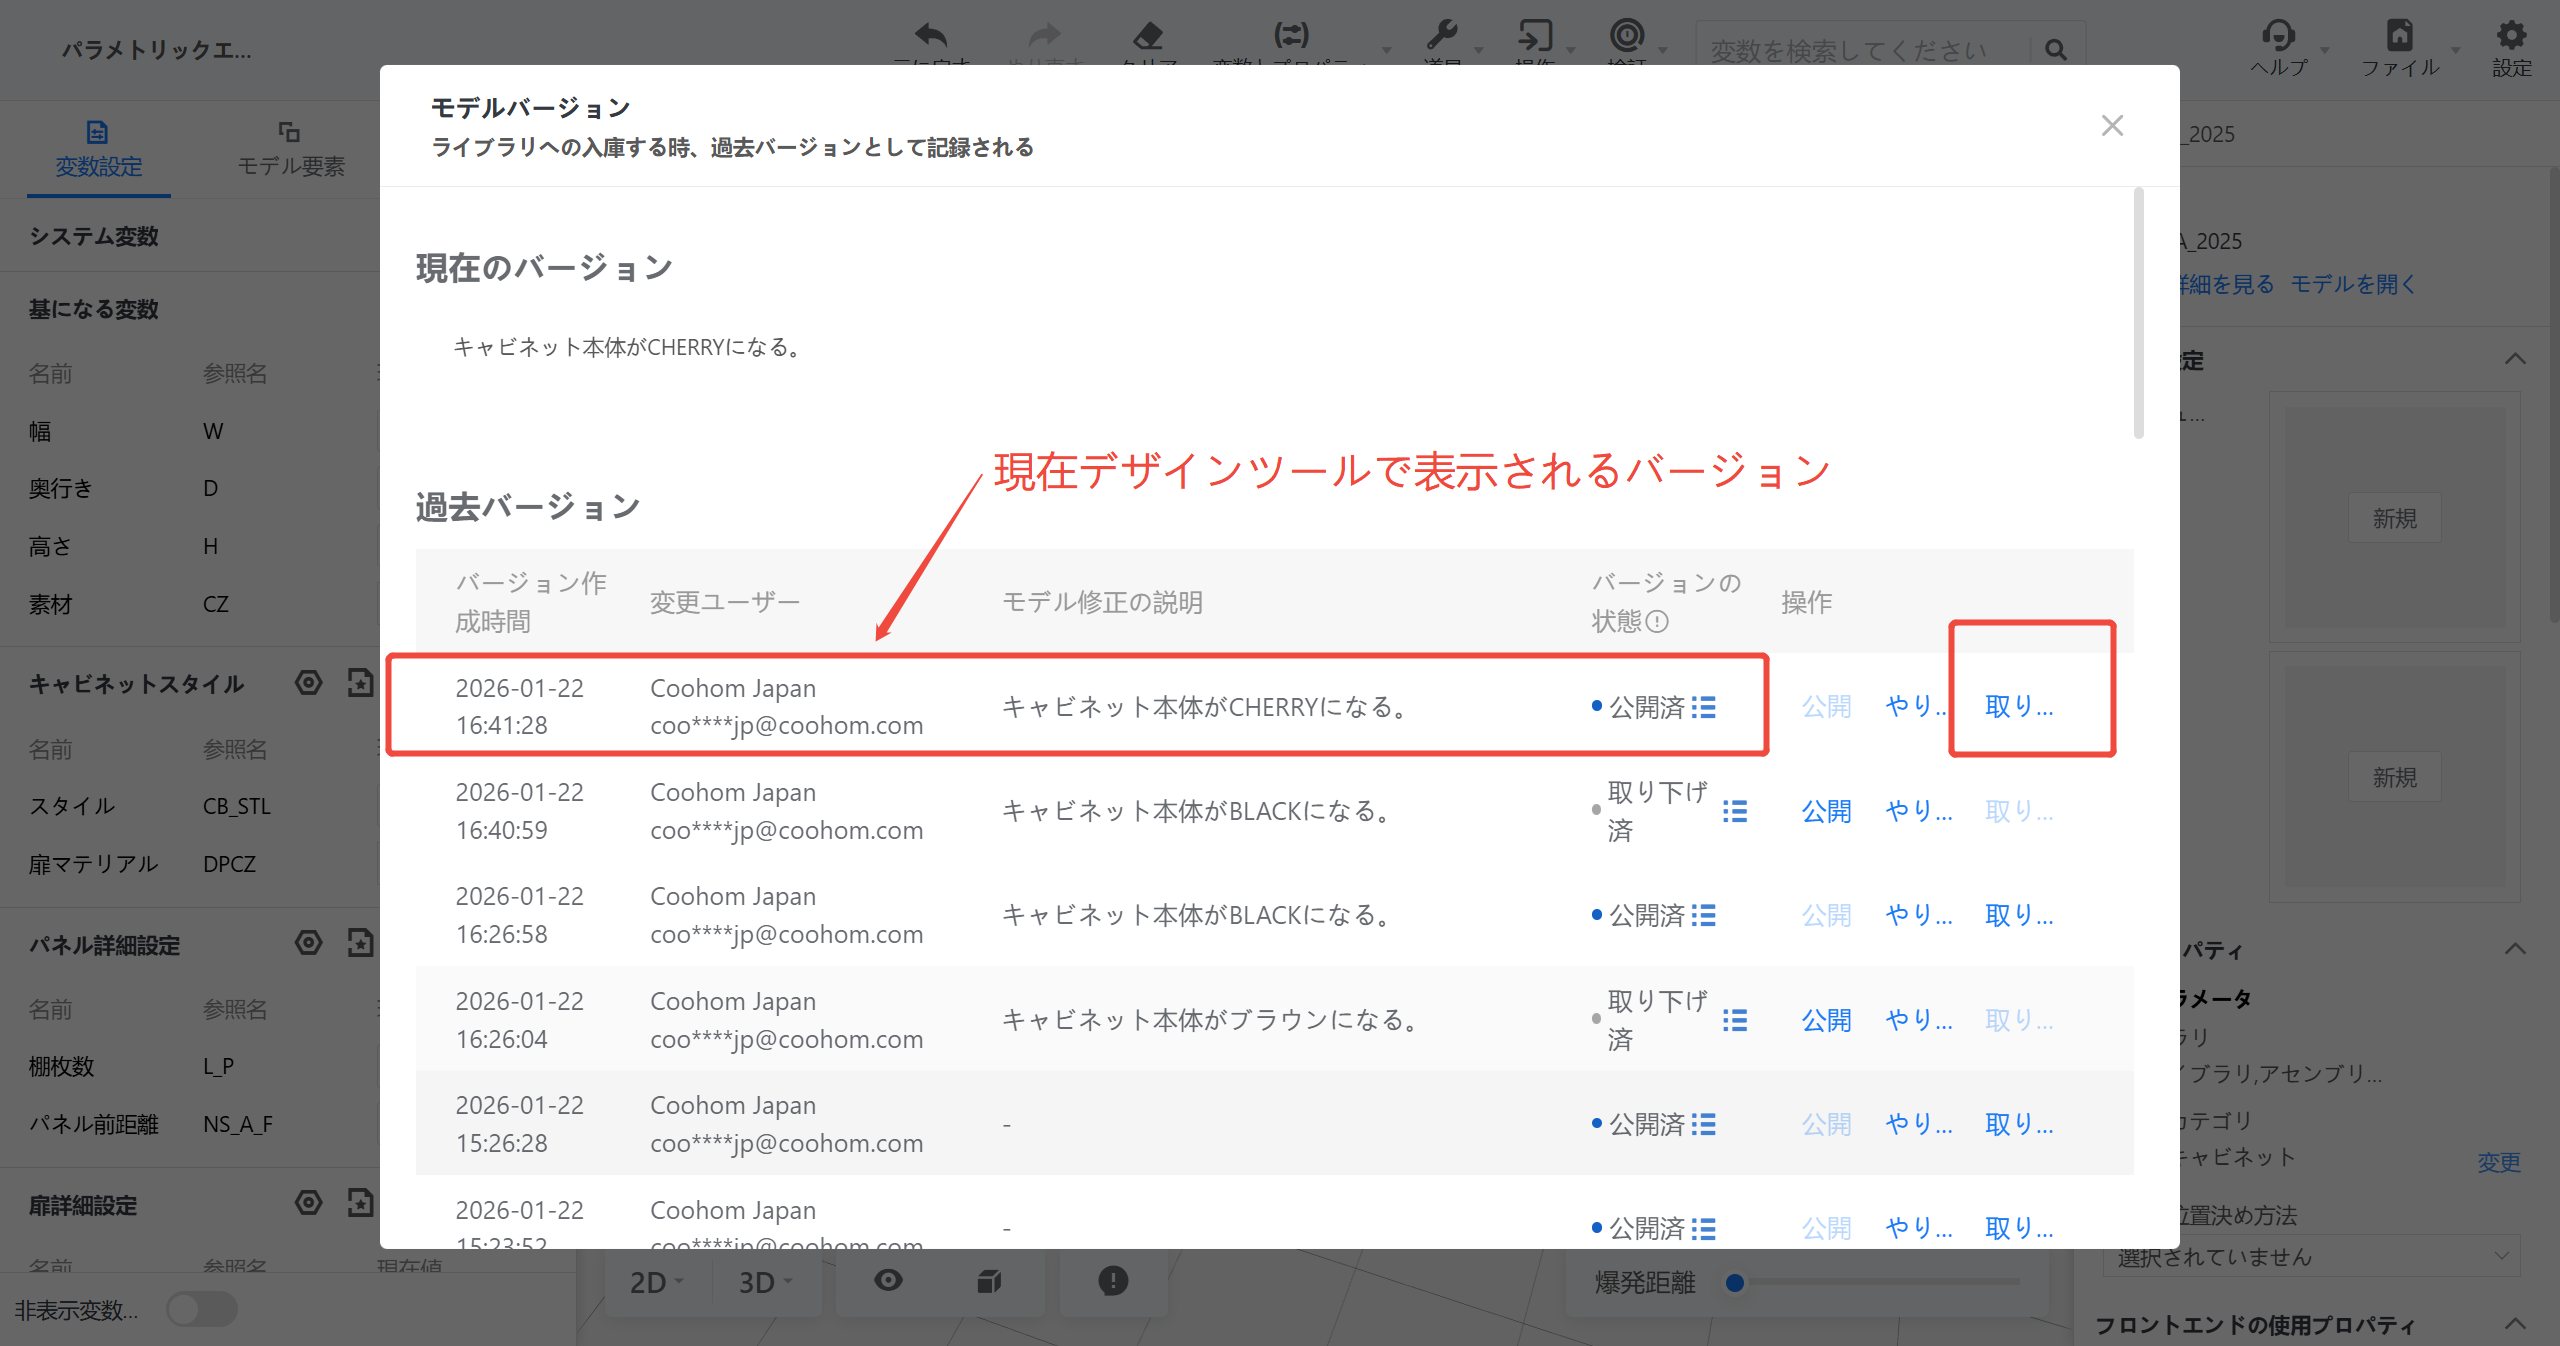Switch to the モデル要素 tab

coord(290,150)
